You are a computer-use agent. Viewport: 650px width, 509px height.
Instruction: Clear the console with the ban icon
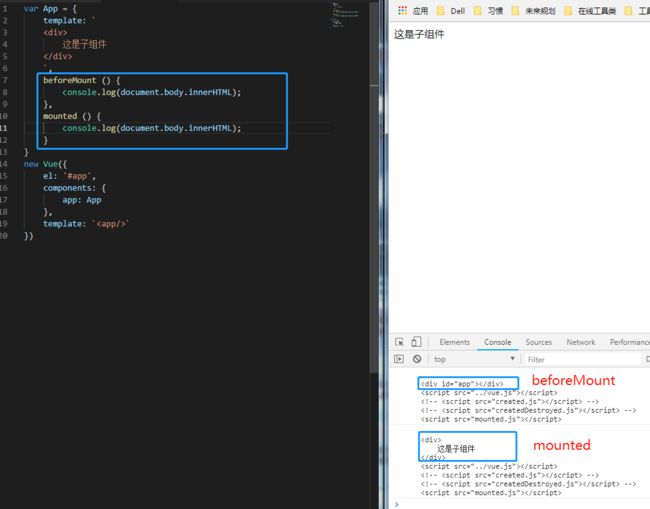pos(417,359)
